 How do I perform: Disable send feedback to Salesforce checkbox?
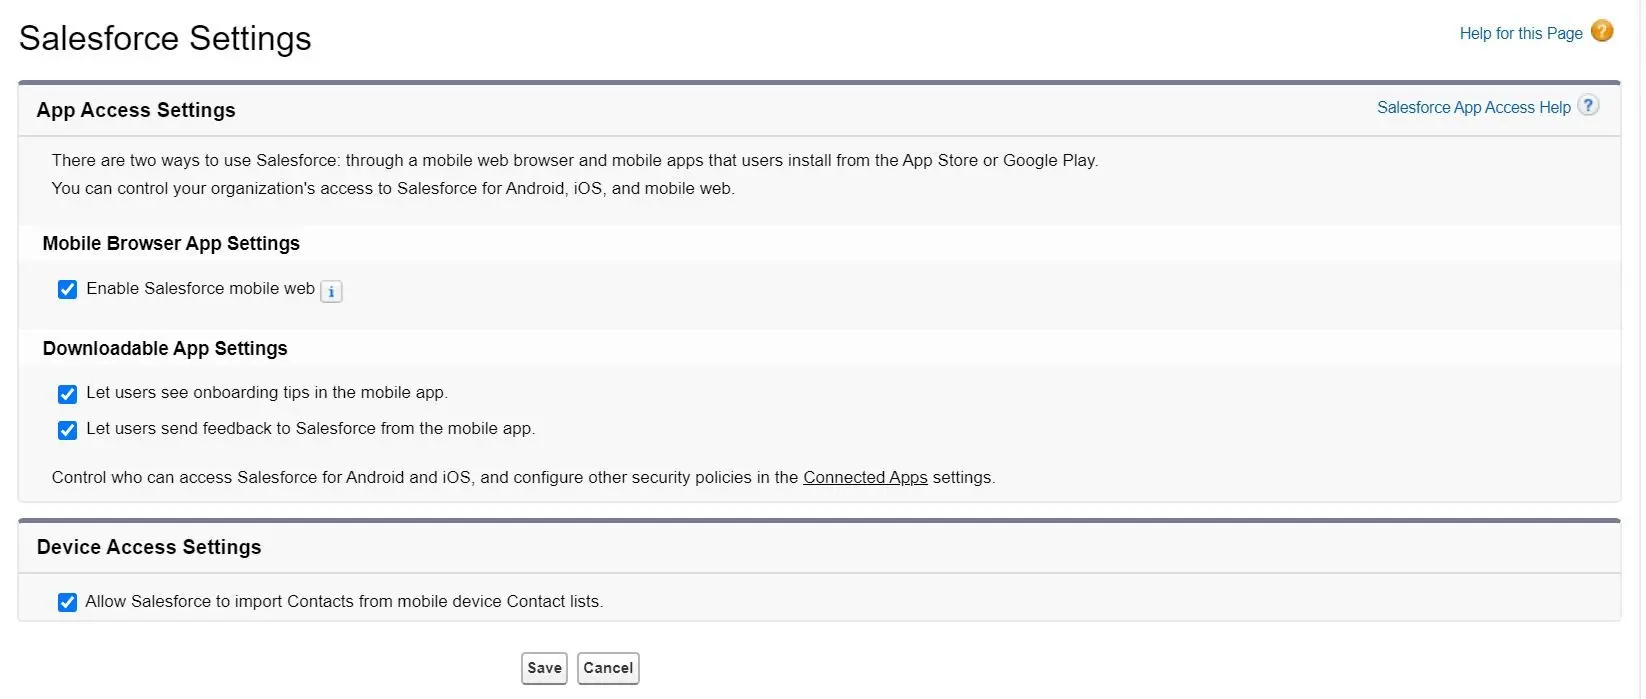[x=67, y=430]
